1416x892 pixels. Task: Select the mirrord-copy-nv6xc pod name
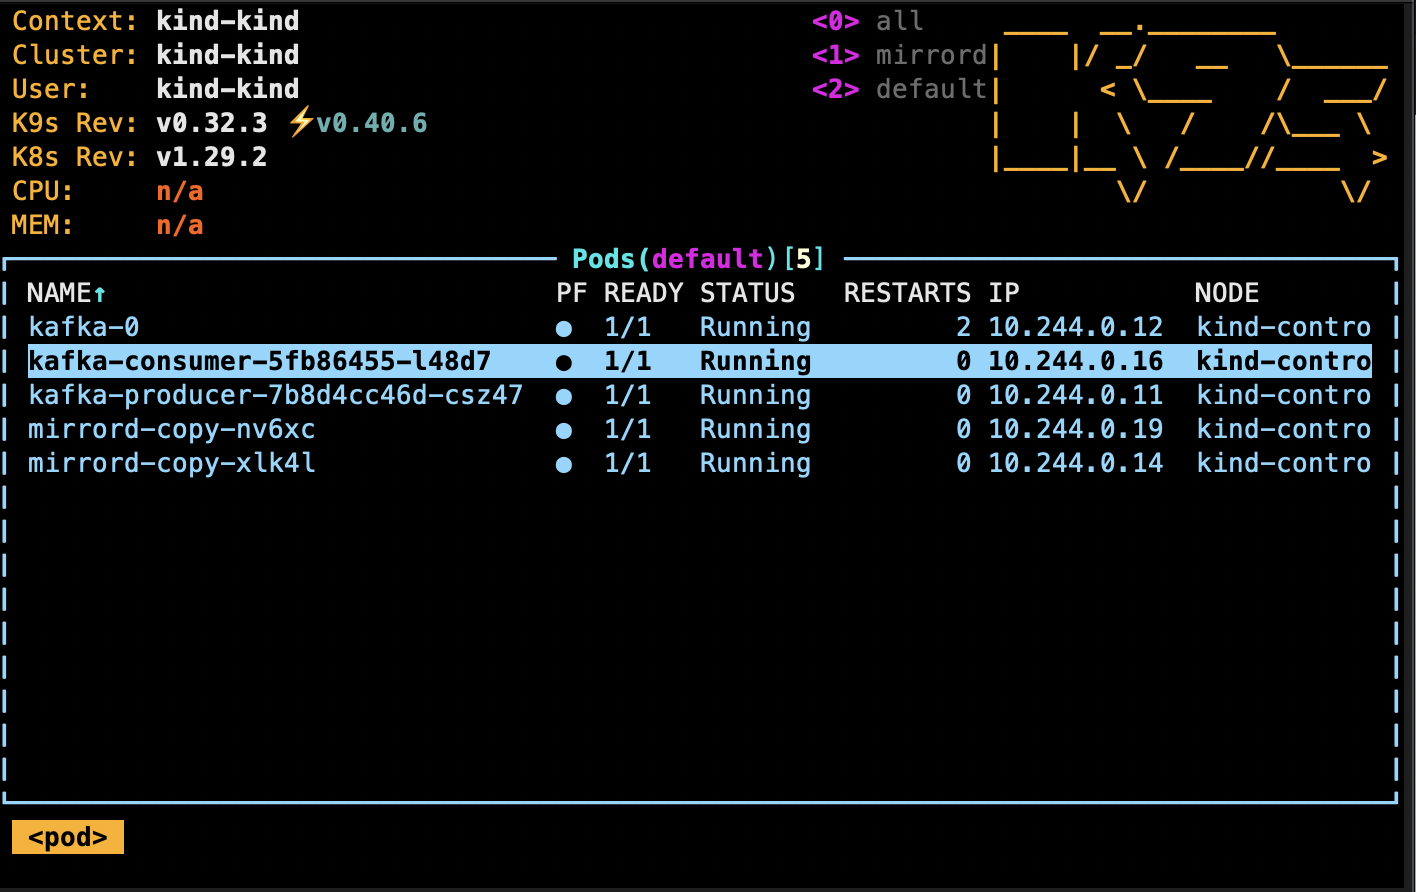point(171,429)
